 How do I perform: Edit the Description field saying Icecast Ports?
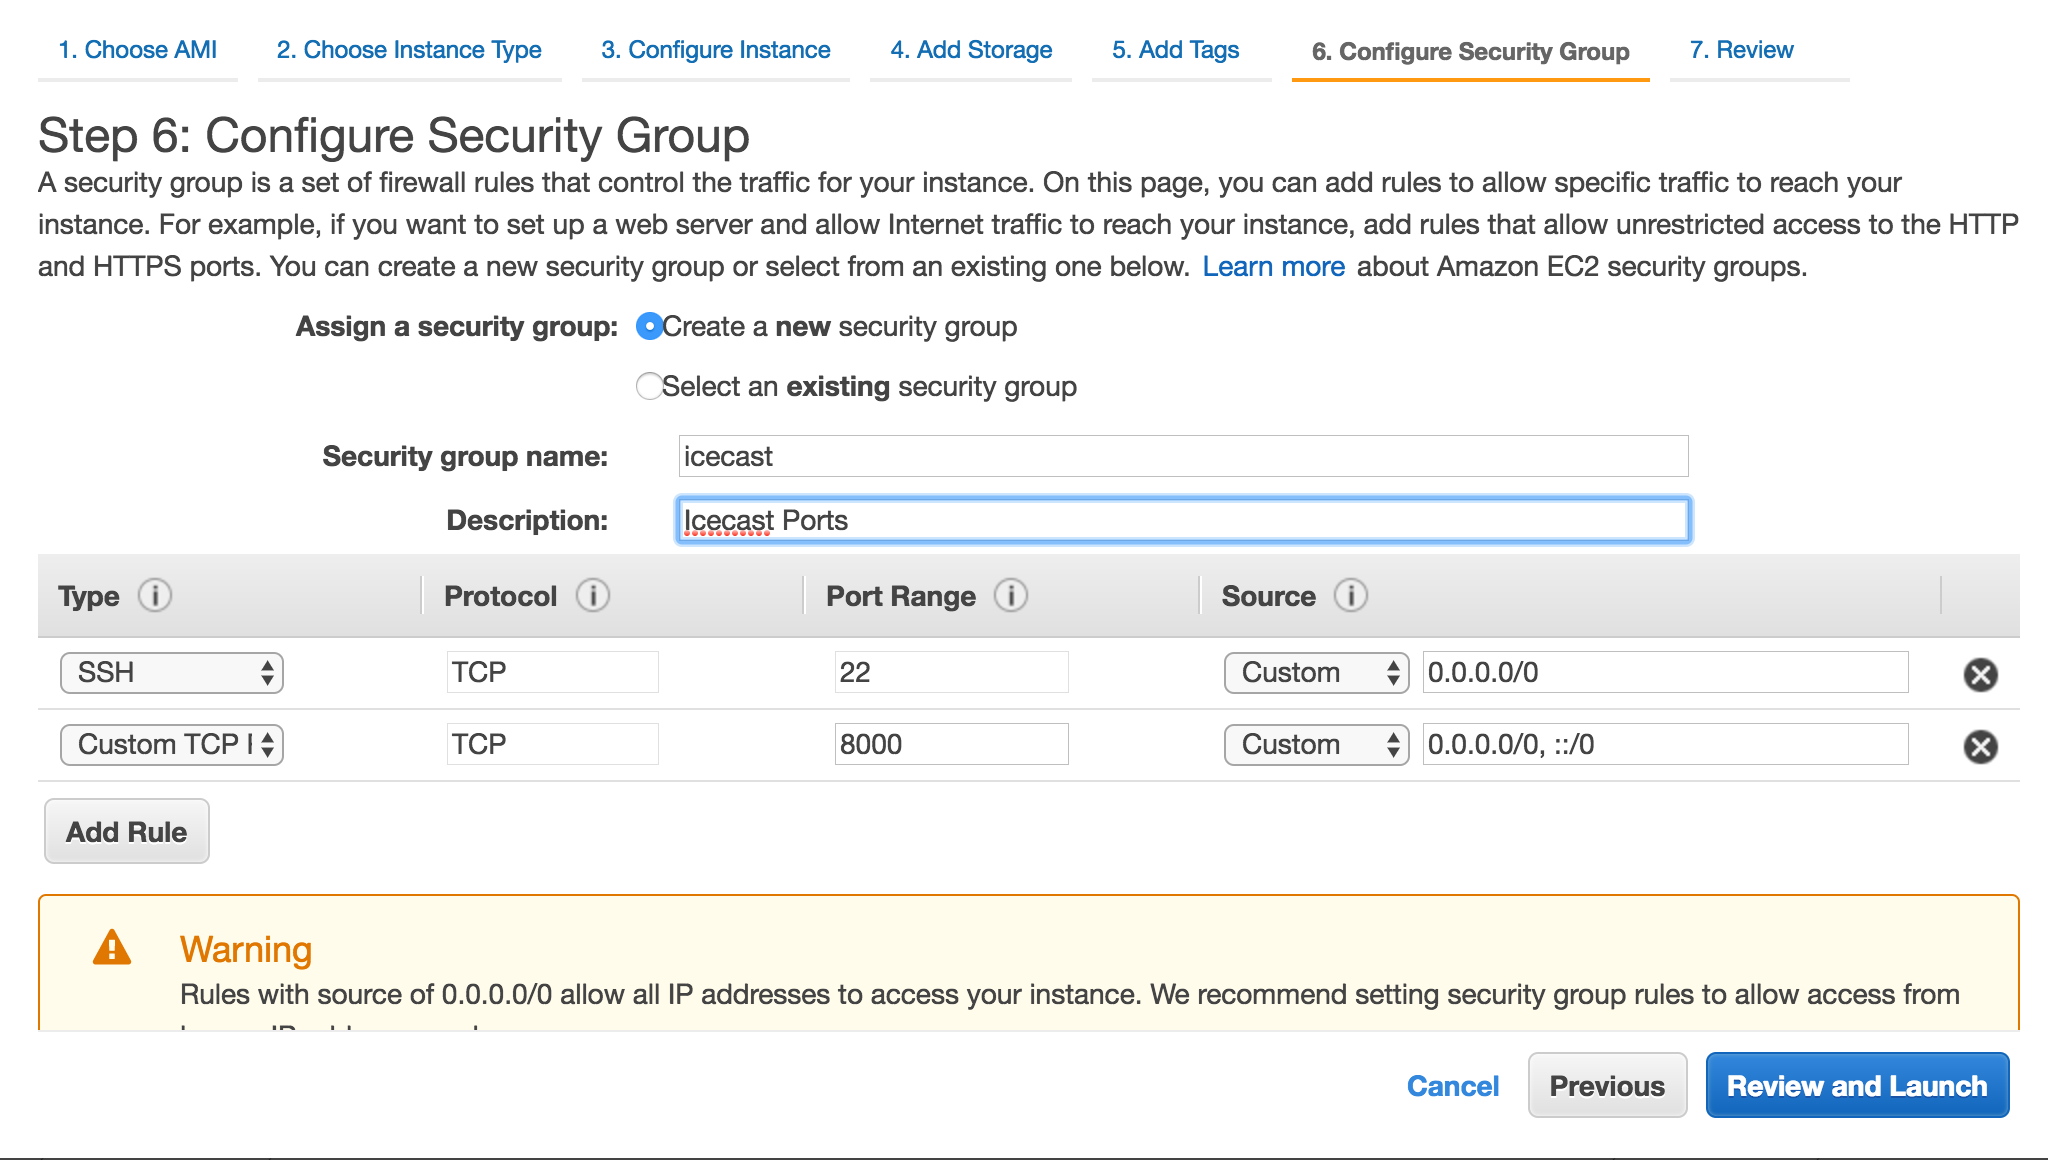1180,520
